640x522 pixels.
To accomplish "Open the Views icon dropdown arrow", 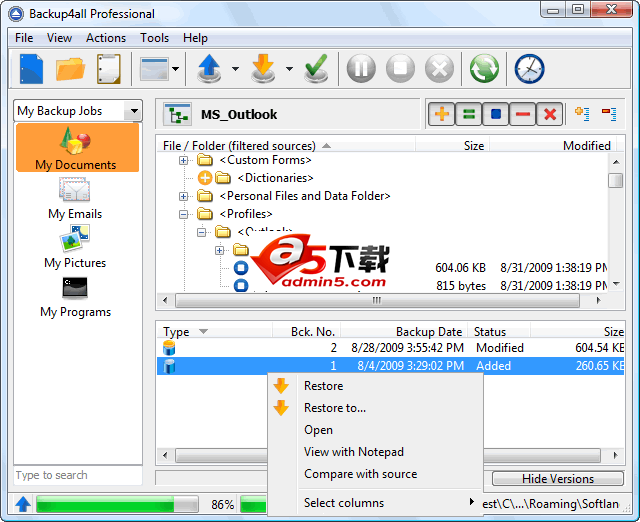I will point(176,69).
